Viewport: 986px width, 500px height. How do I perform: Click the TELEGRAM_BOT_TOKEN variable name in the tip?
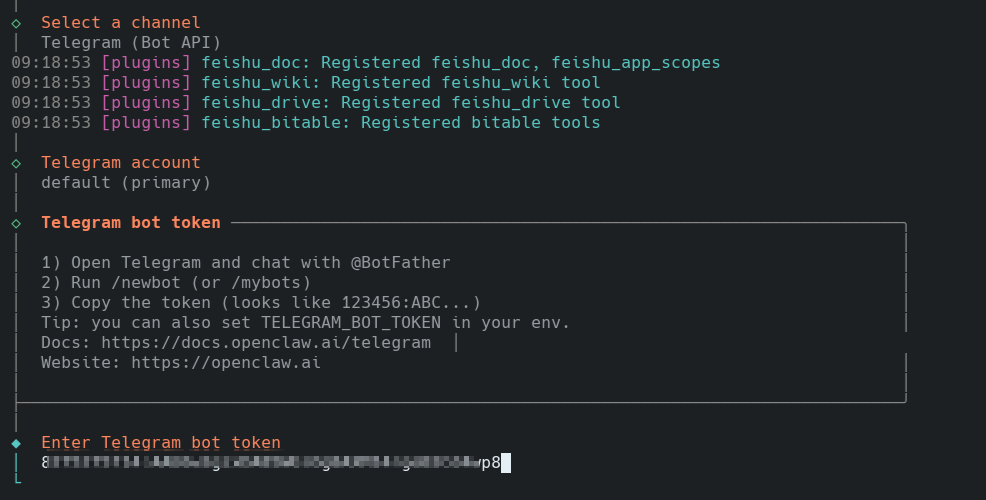pyautogui.click(x=350, y=322)
